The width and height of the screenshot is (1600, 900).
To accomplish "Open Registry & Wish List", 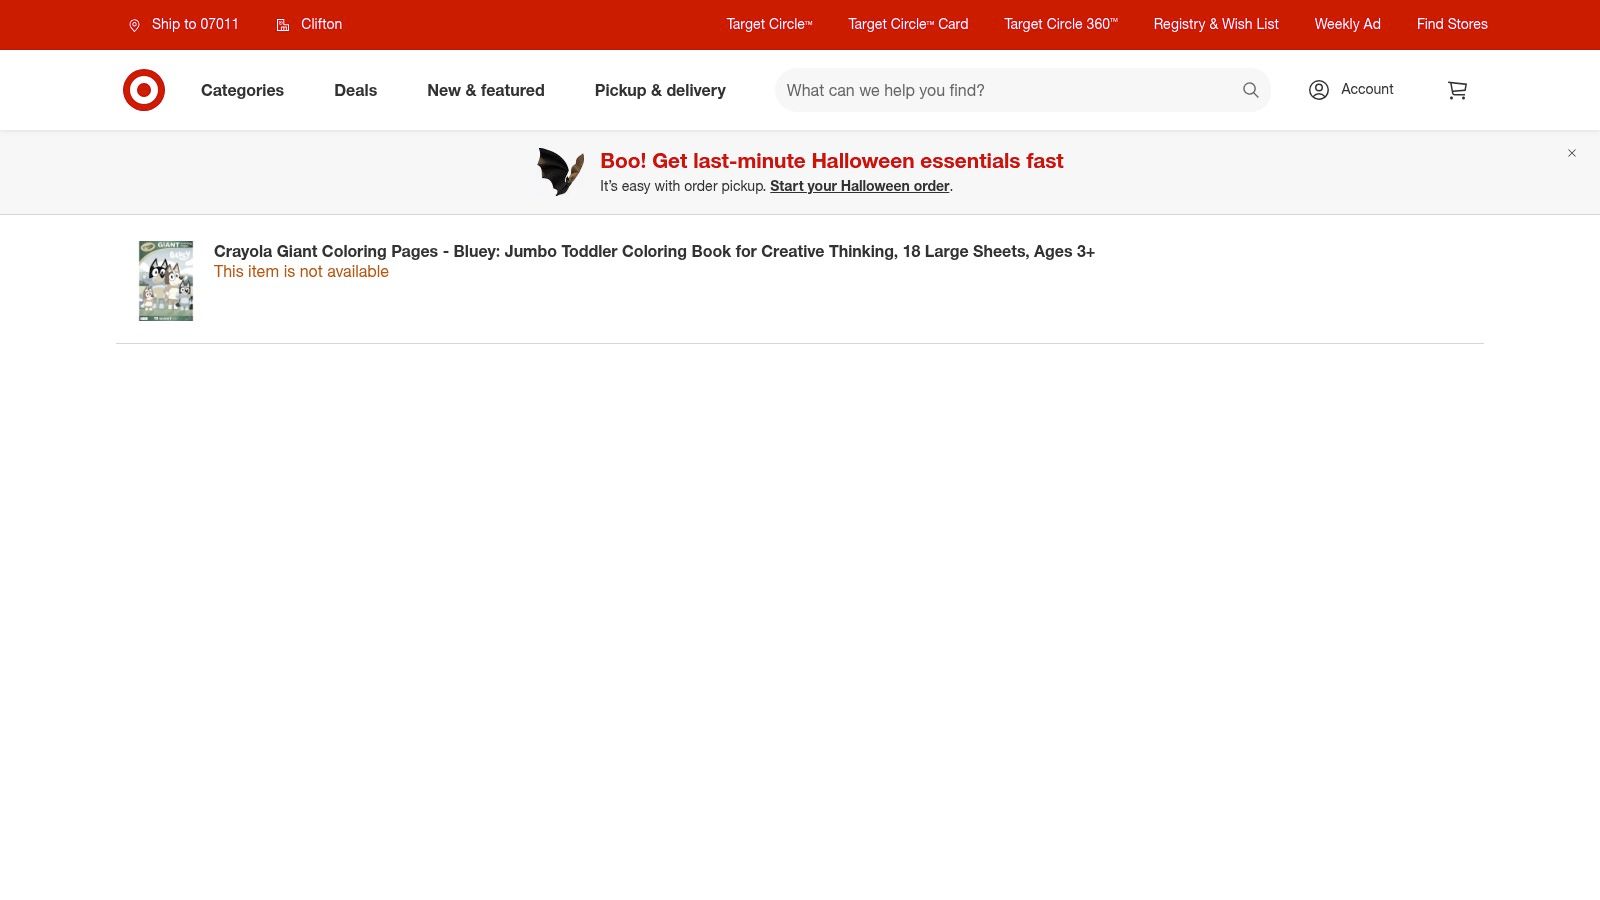I will pos(1215,24).
